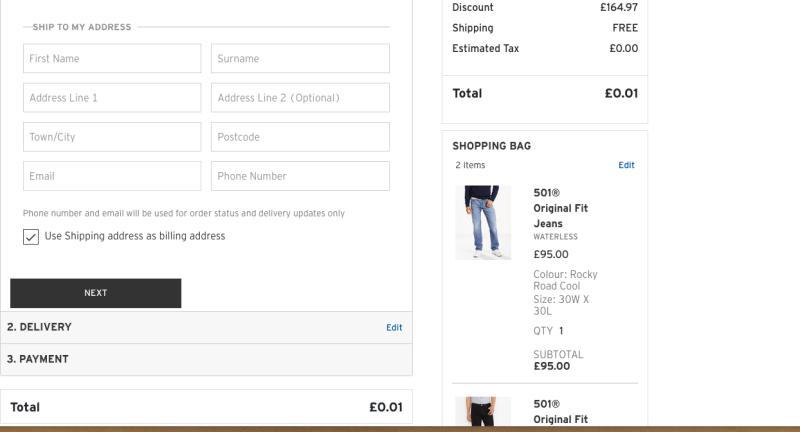The width and height of the screenshot is (800, 432).
Task: Click the Ship To My Address heading
Action: [x=82, y=27]
